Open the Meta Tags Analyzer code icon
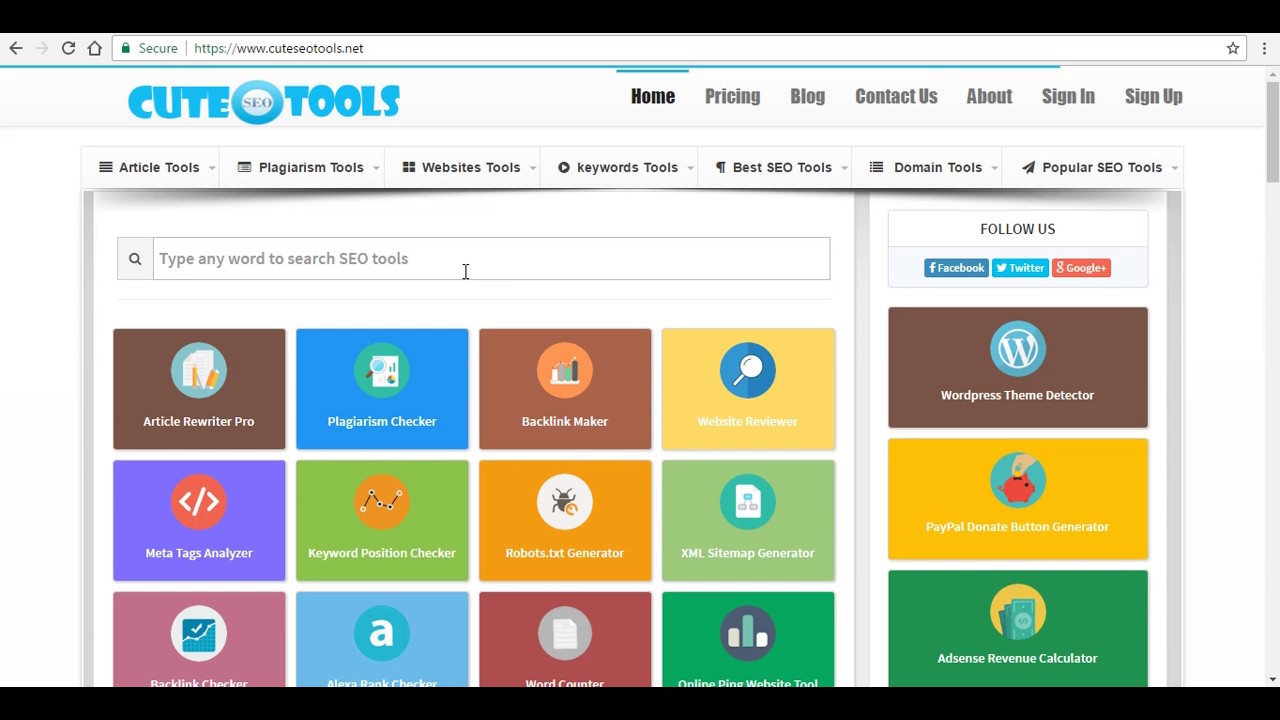The image size is (1280, 720). point(199,502)
